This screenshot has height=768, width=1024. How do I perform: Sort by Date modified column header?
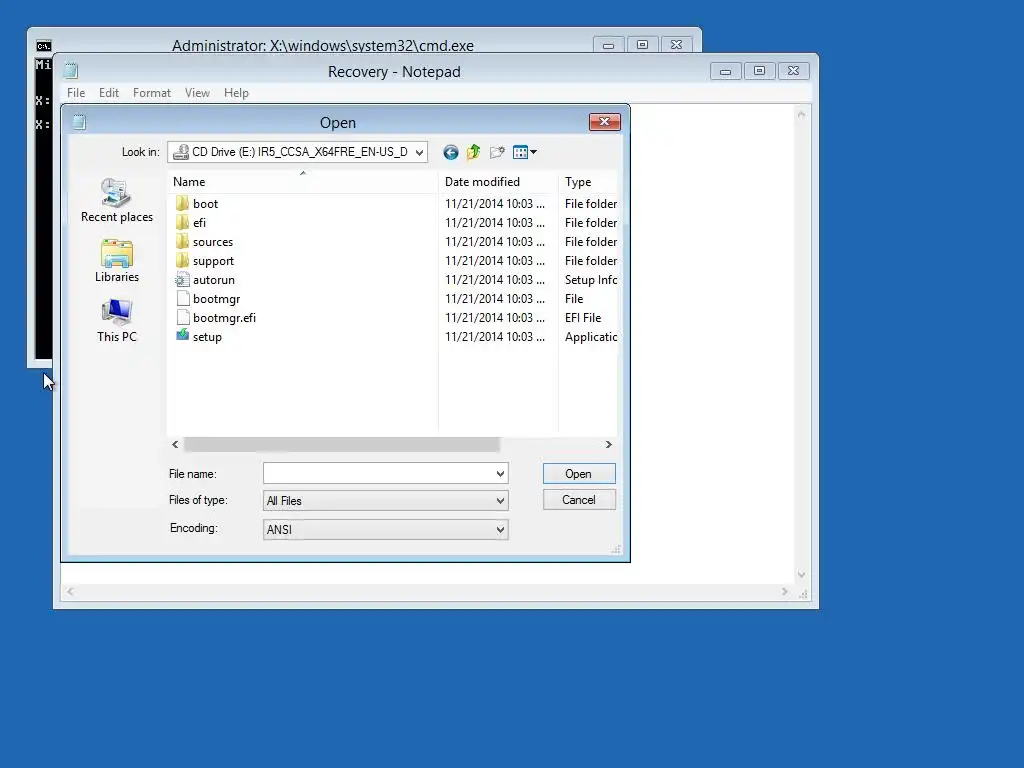click(x=498, y=182)
